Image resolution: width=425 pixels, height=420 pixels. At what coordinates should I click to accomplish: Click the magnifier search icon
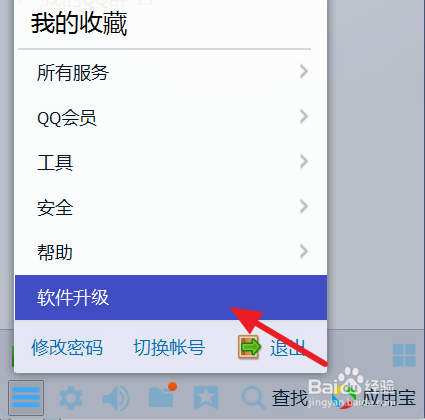point(253,397)
